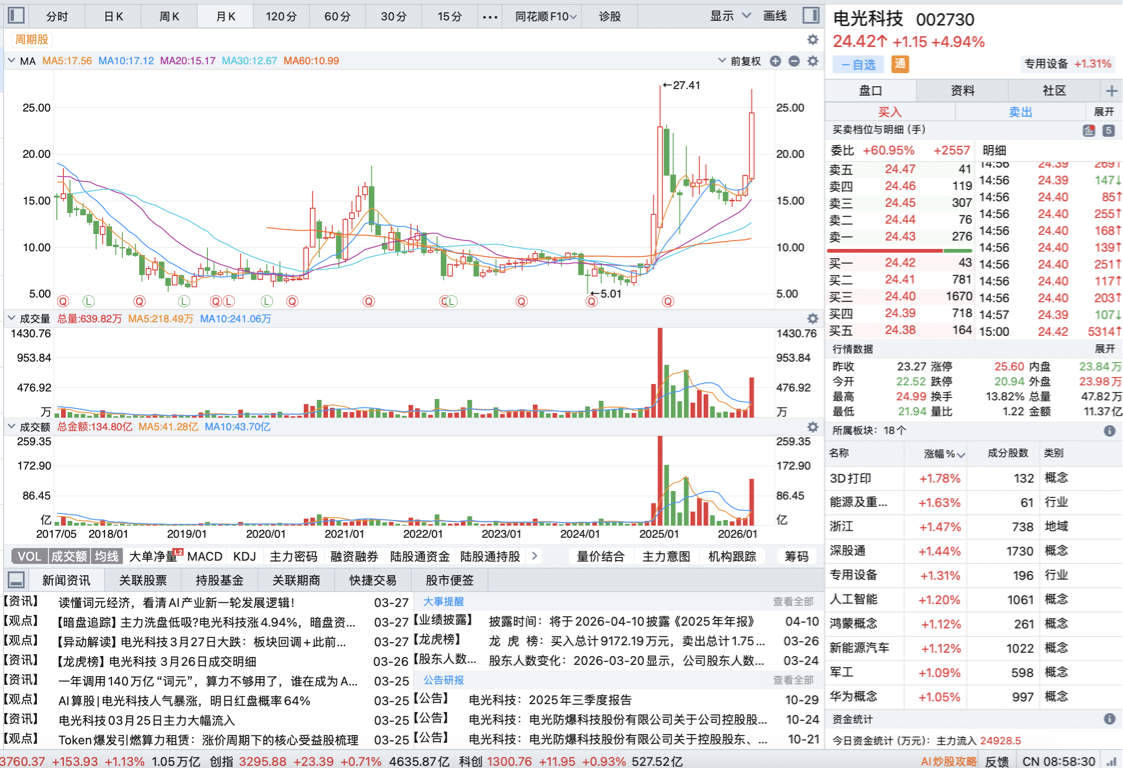Open 前复权 adjustment dropdown
The image size is (1123, 768).
pyautogui.click(x=740, y=61)
